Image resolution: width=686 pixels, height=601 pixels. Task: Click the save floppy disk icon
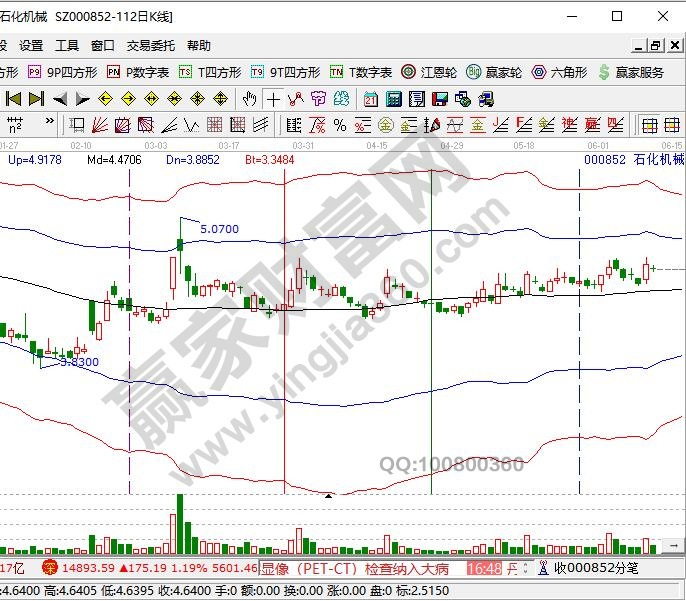click(x=439, y=99)
